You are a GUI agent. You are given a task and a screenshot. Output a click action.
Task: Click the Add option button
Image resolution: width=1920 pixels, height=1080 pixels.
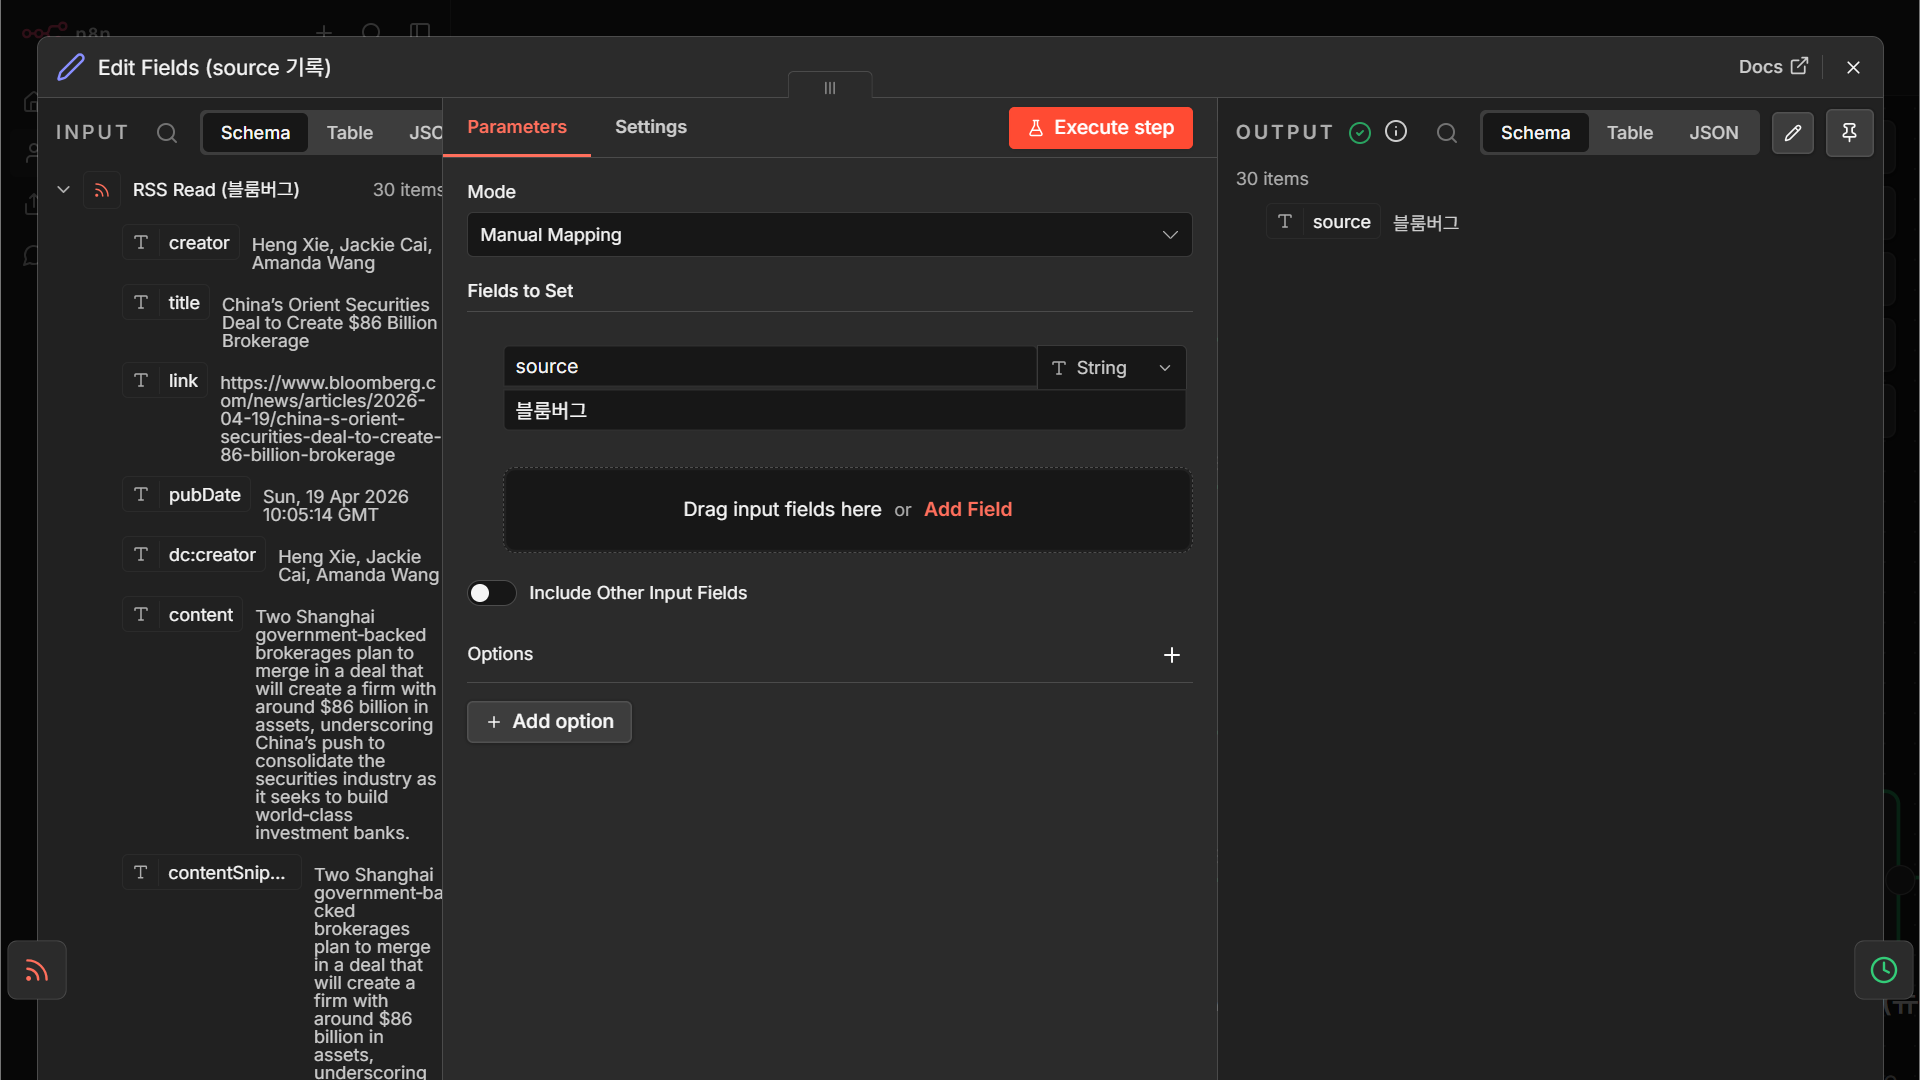click(549, 722)
